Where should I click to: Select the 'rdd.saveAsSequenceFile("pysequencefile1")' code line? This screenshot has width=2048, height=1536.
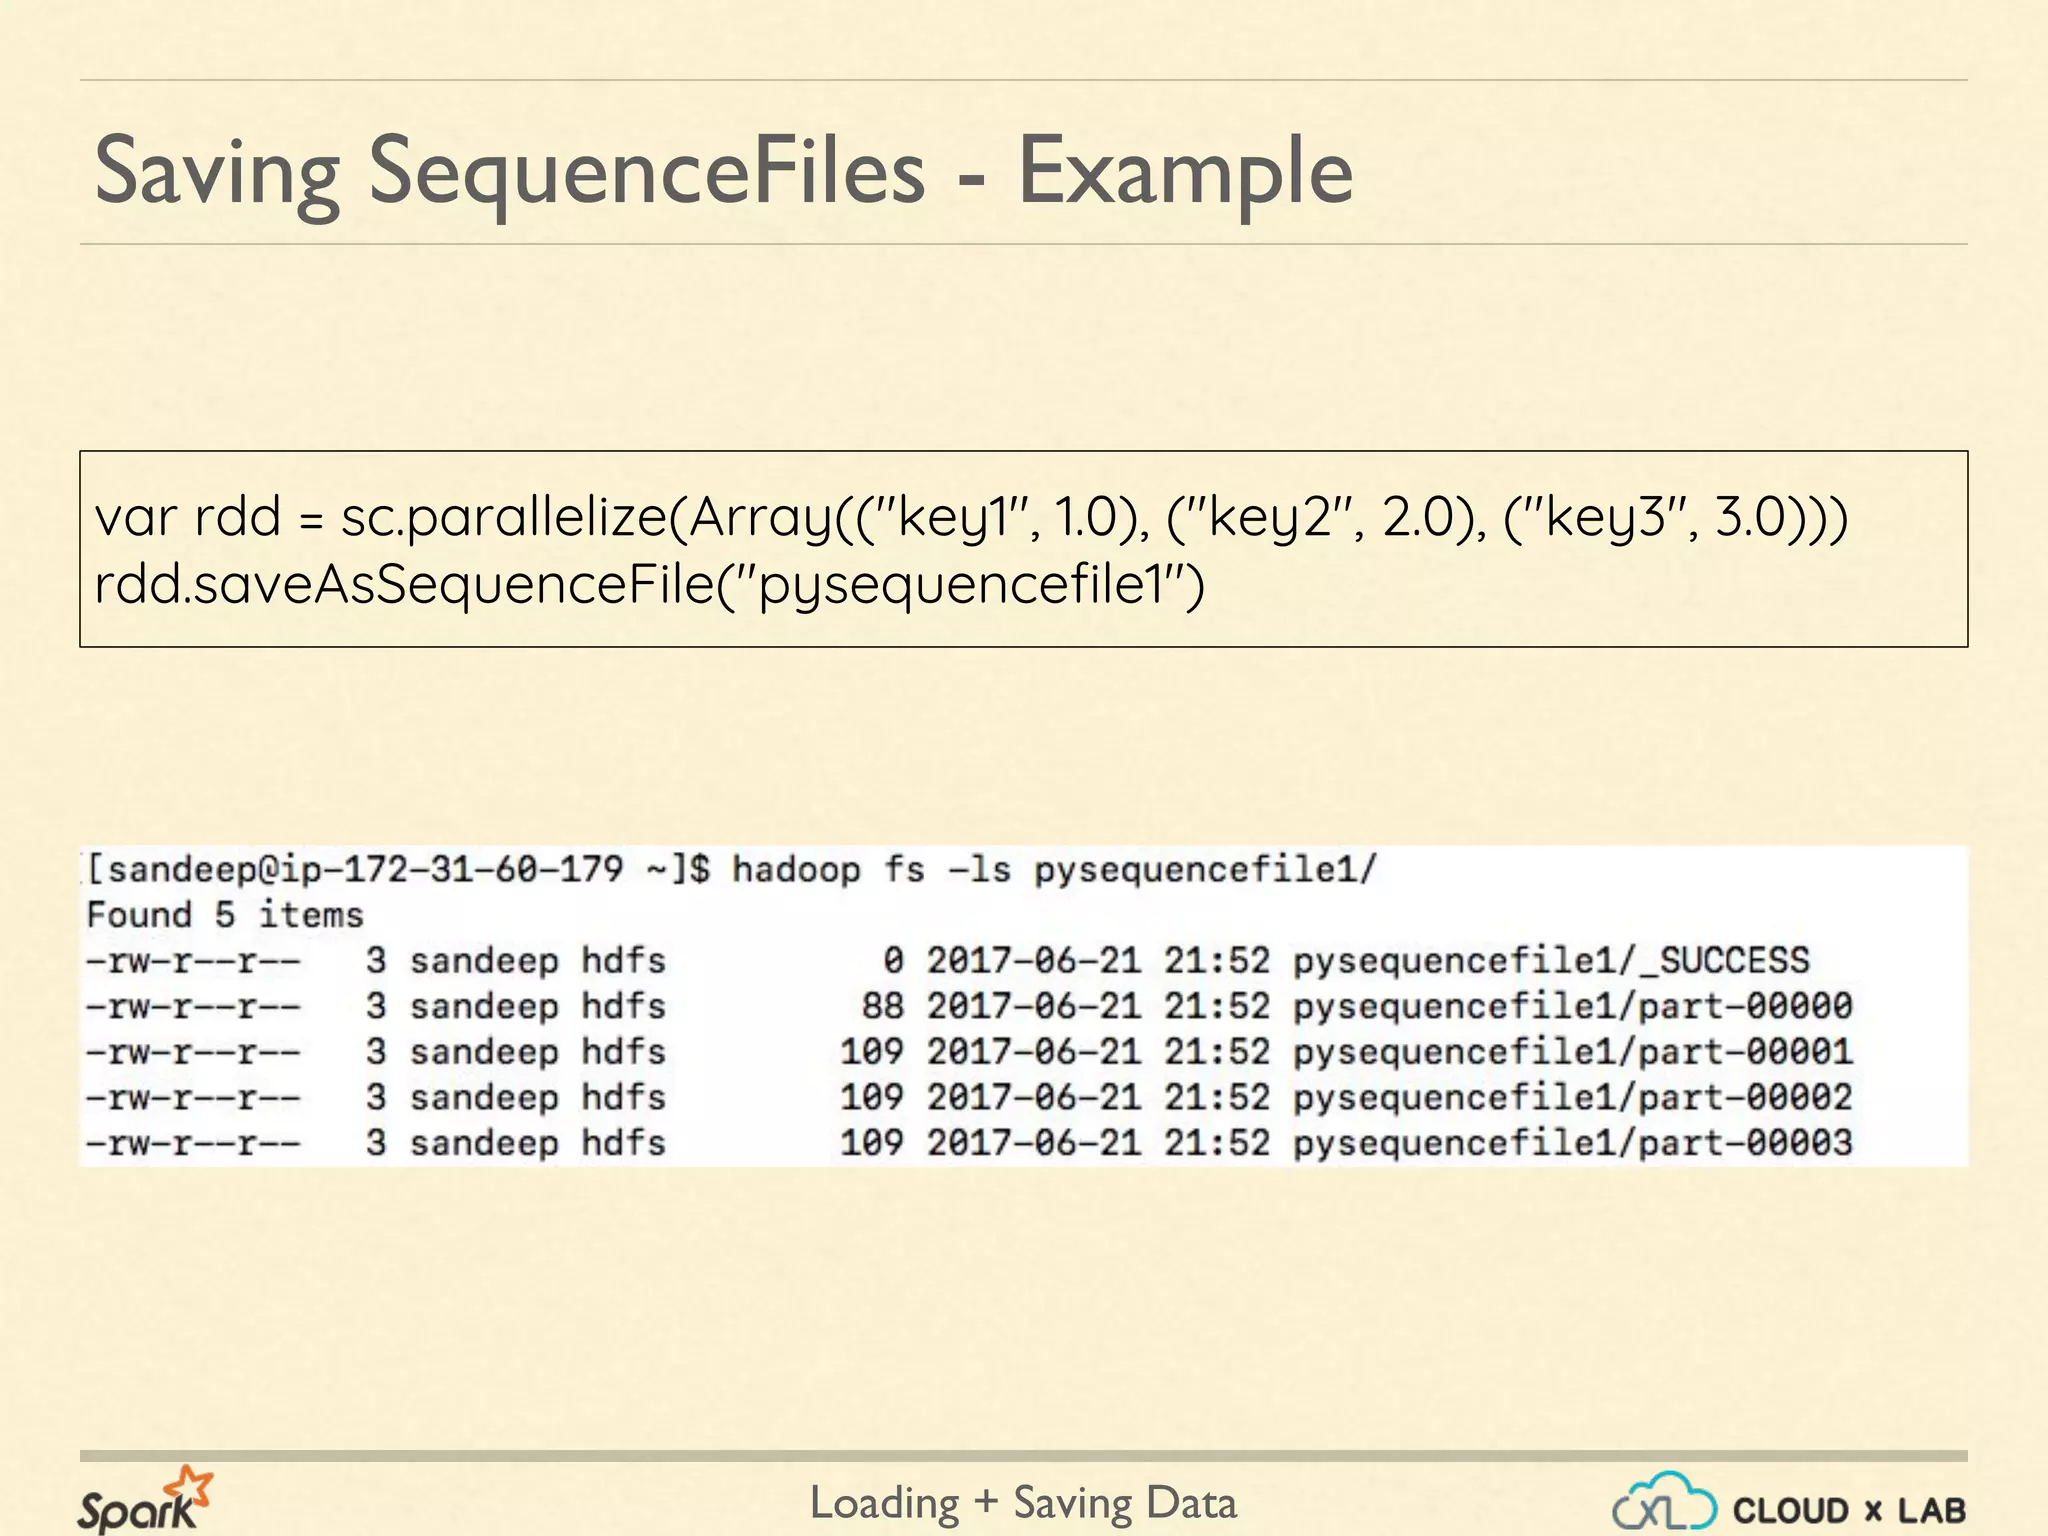649,585
